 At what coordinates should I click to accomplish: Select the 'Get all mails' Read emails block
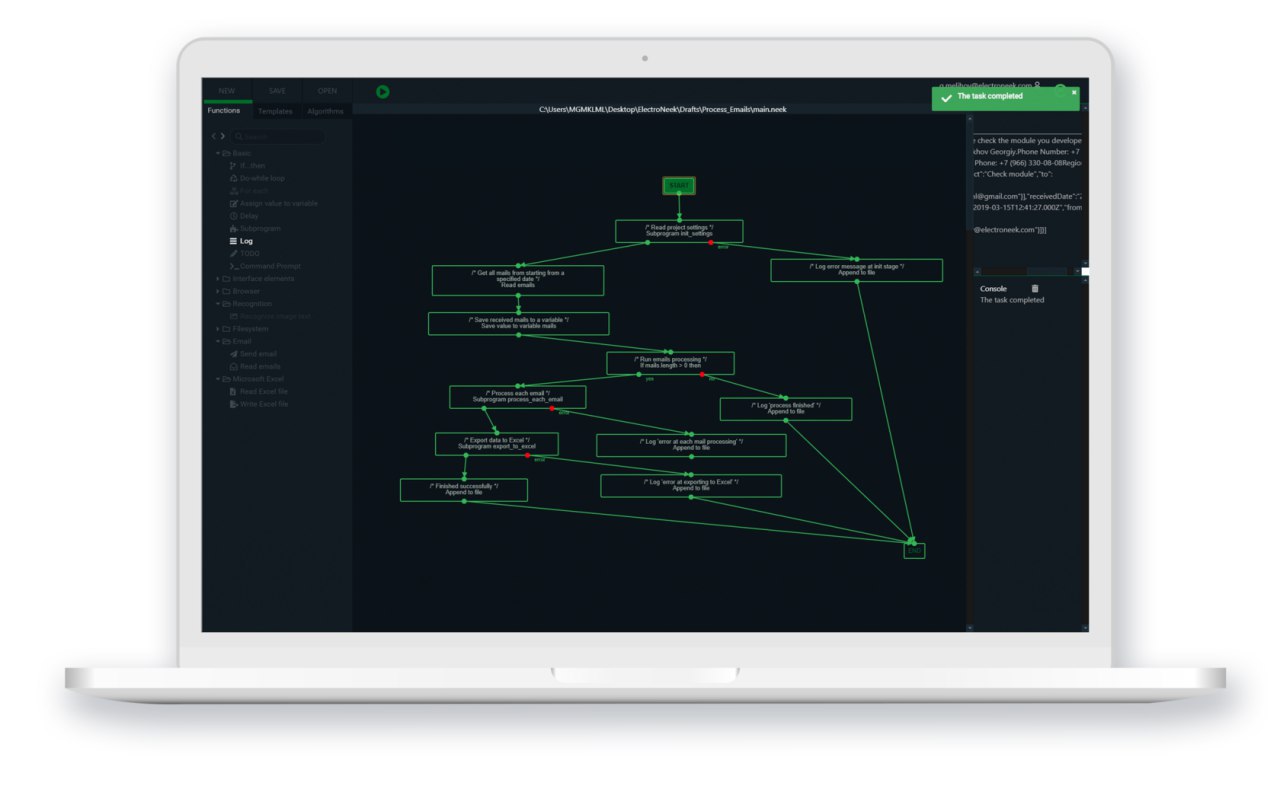(518, 280)
